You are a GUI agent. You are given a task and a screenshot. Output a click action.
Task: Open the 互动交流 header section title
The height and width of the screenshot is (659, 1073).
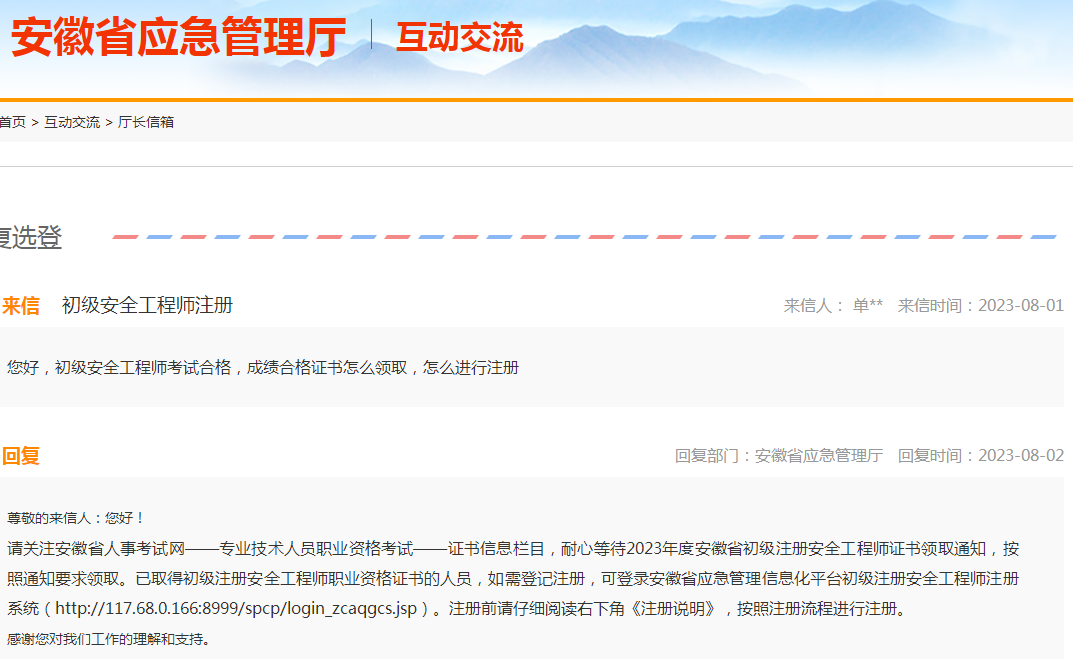[x=459, y=38]
